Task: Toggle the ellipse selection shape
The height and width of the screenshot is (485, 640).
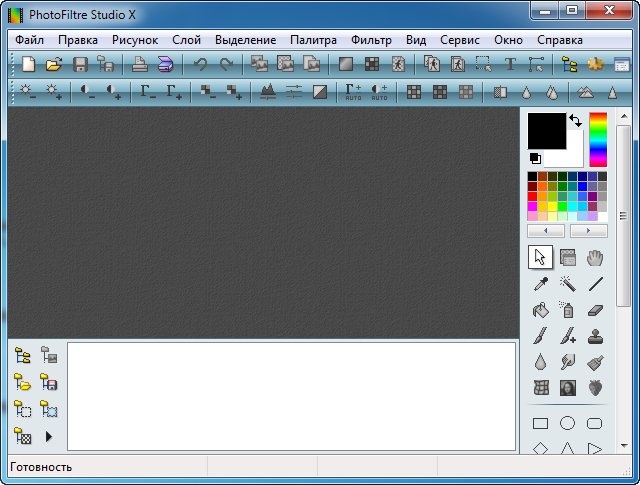Action: [567, 423]
